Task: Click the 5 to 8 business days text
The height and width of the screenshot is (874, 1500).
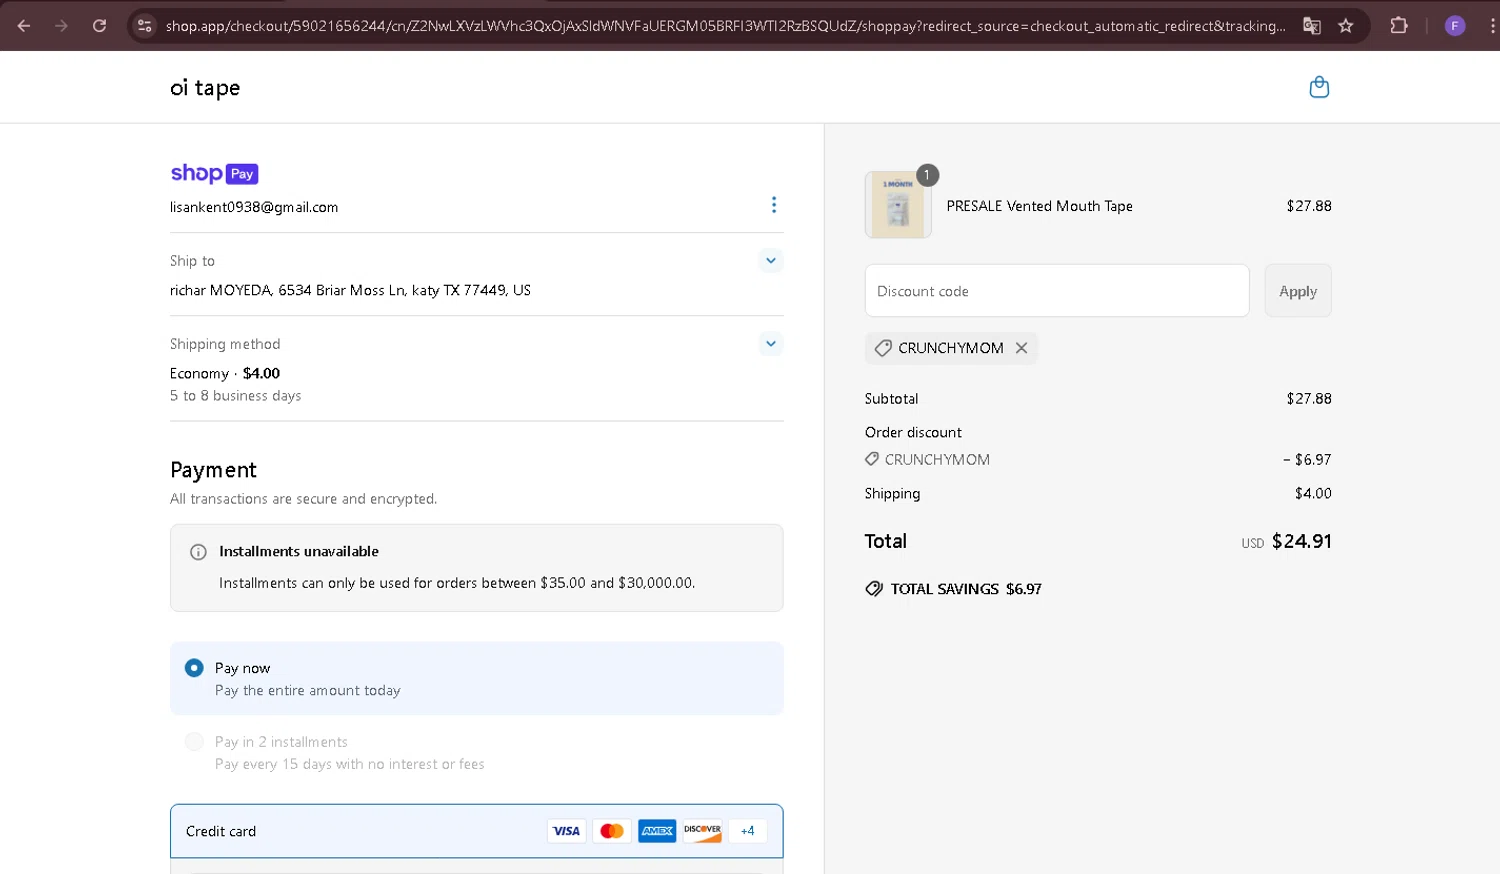Action: click(236, 396)
